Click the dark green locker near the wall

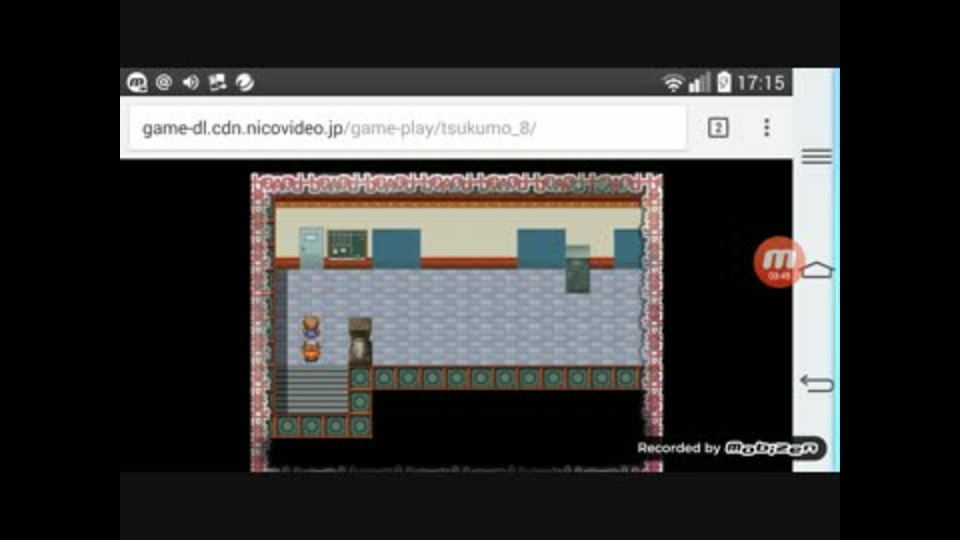pos(577,269)
